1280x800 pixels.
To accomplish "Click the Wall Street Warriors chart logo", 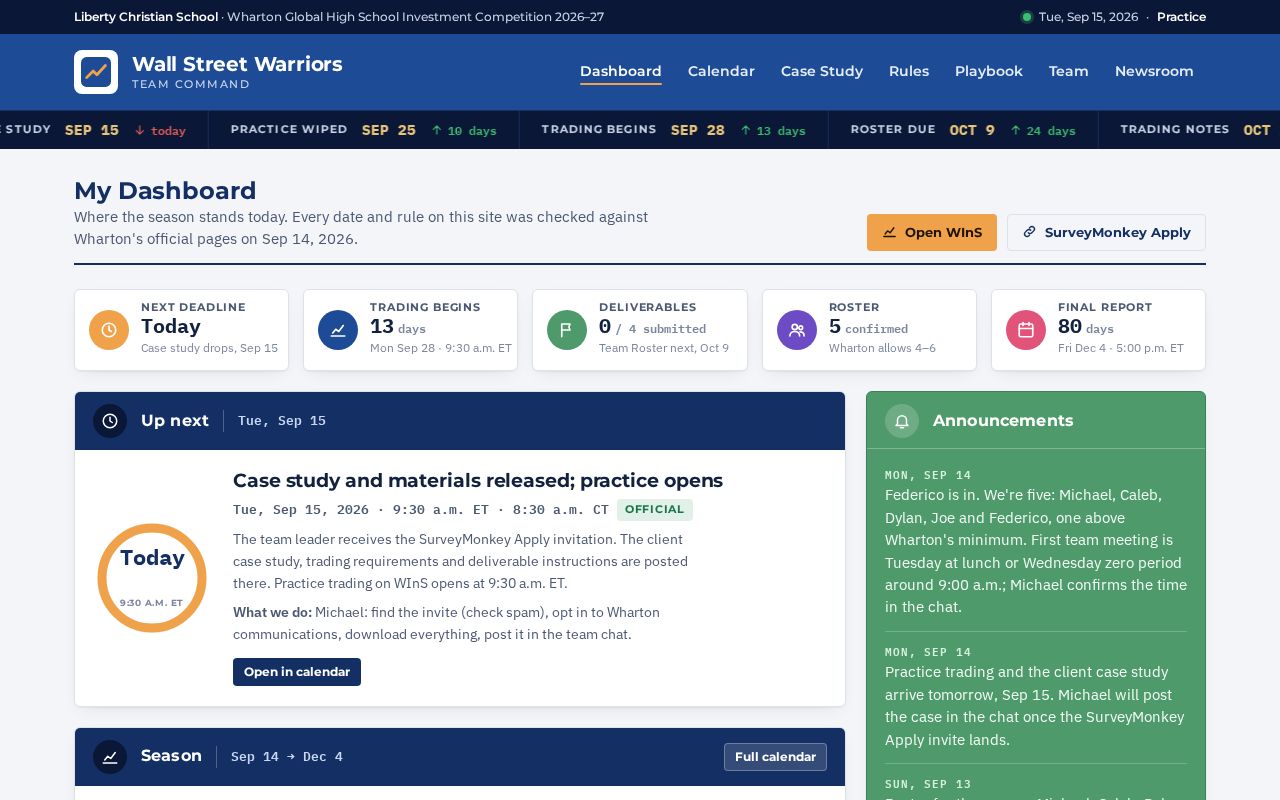I will [x=96, y=72].
